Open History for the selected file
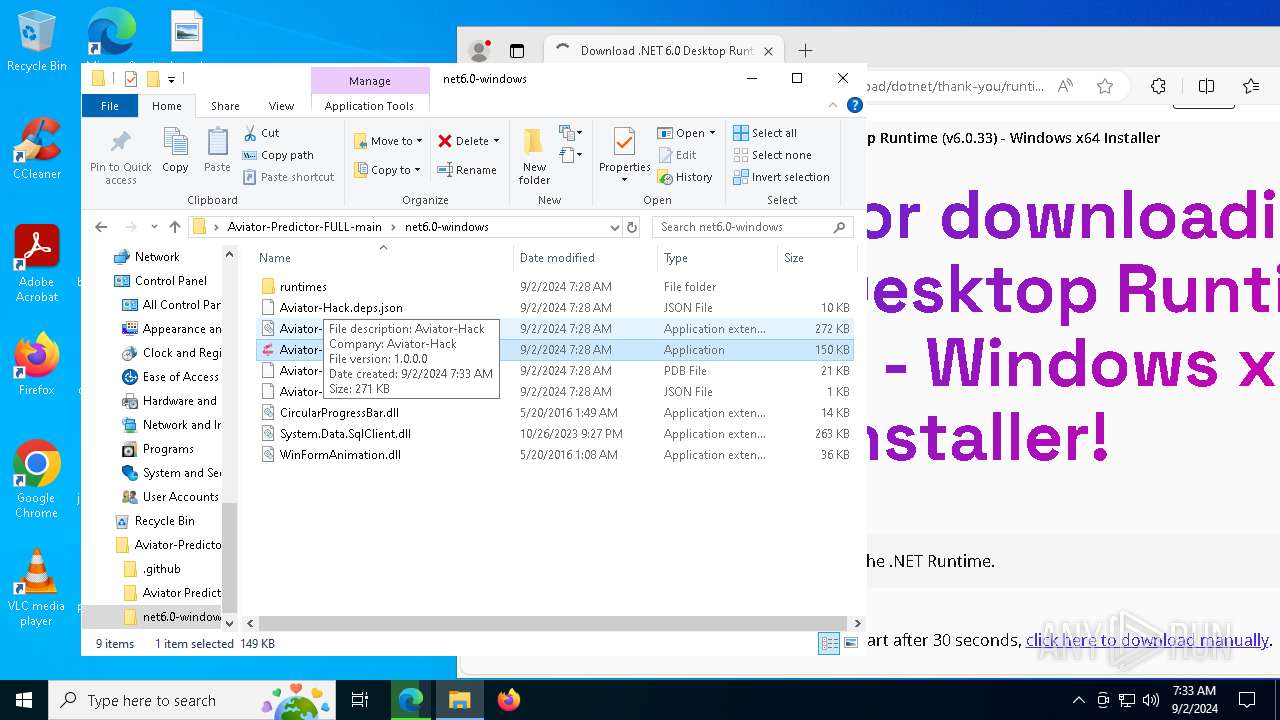 [685, 177]
